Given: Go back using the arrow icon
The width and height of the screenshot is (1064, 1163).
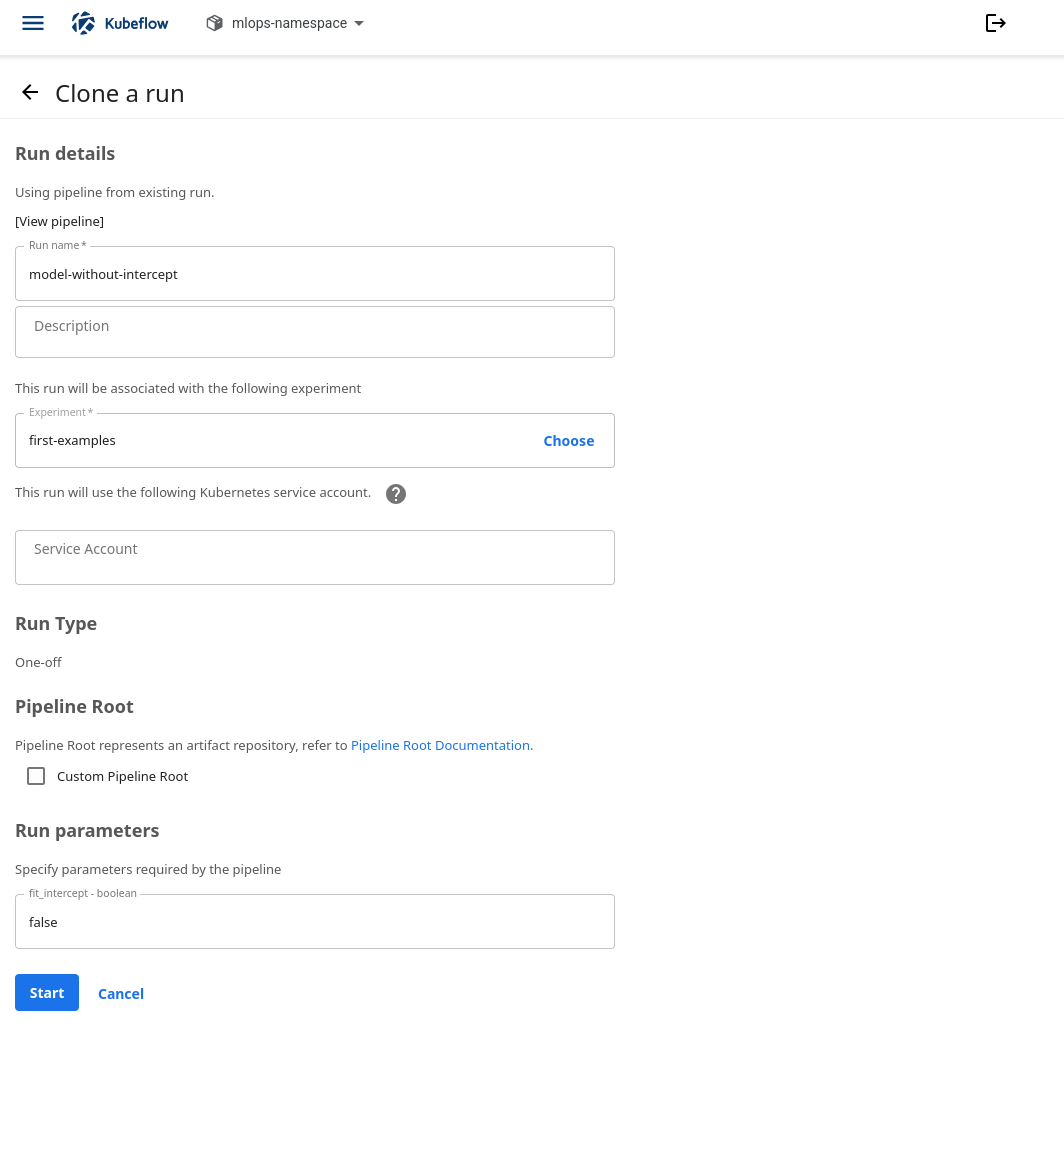Looking at the screenshot, I should 30,92.
